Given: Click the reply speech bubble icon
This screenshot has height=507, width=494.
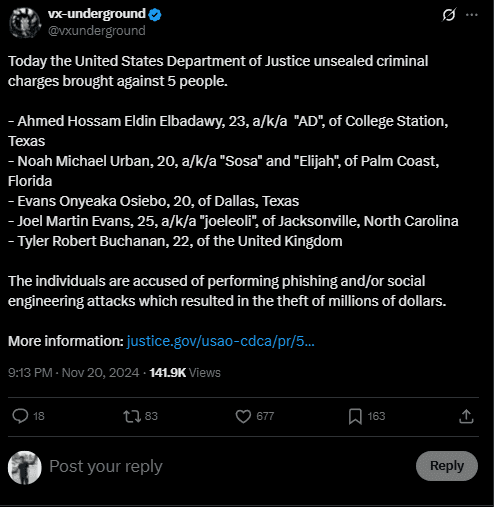Looking at the screenshot, I should [x=20, y=416].
